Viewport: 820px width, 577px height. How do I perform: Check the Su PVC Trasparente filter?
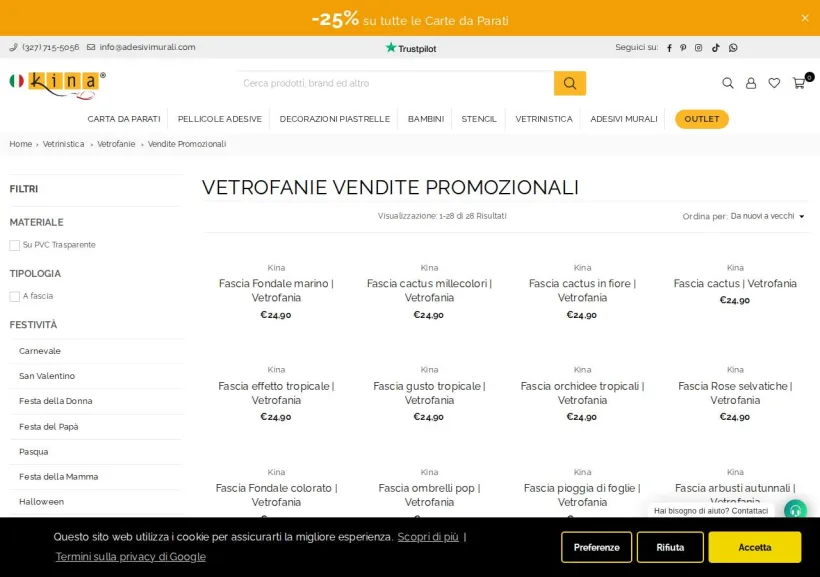(15, 245)
